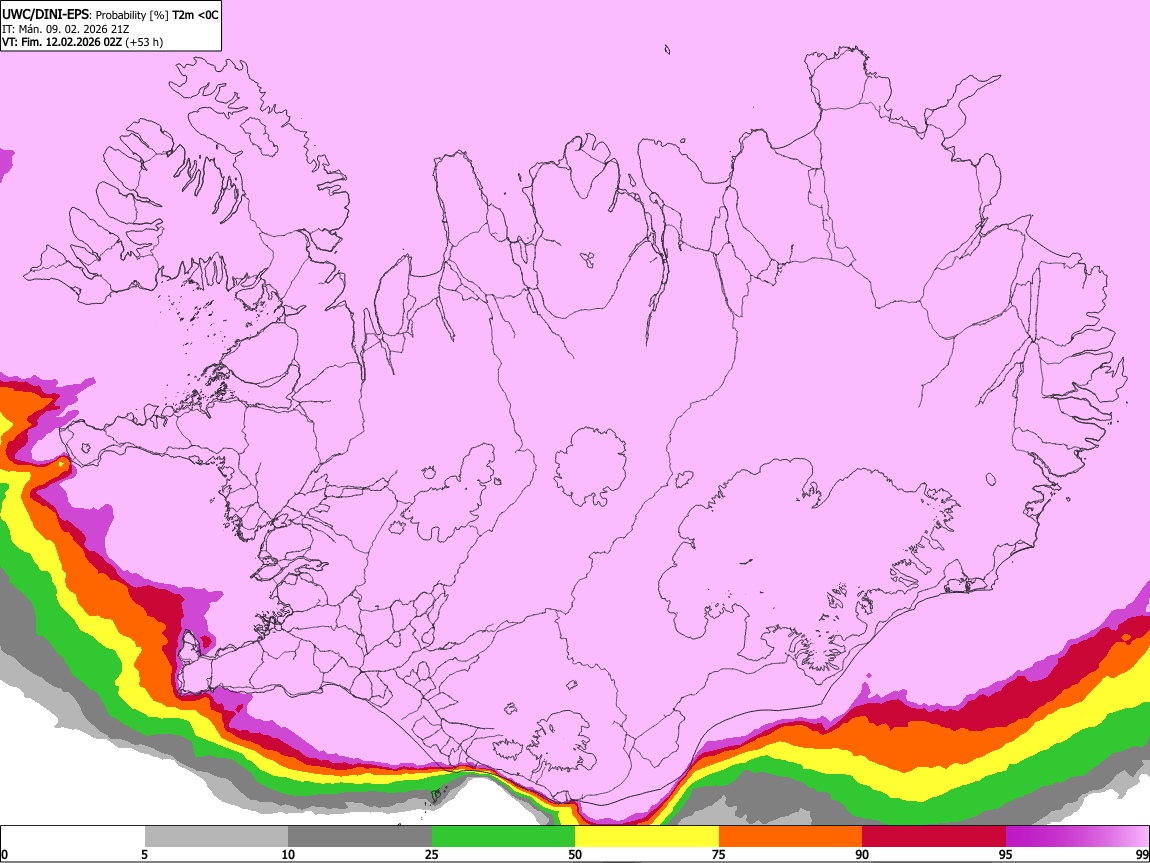Click the legend label '99'
1150x863 pixels.
pyautogui.click(x=1141, y=854)
